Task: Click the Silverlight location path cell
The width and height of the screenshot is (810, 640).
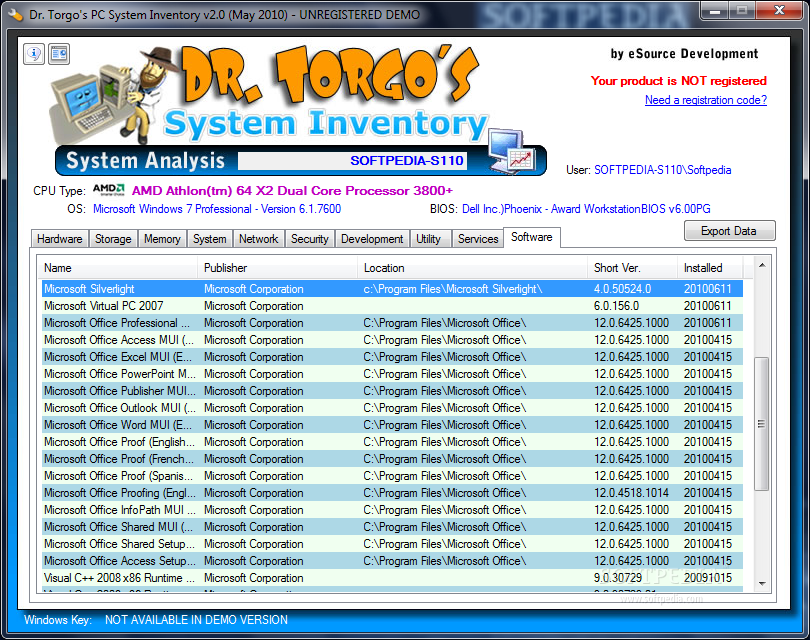Action: (x=453, y=289)
